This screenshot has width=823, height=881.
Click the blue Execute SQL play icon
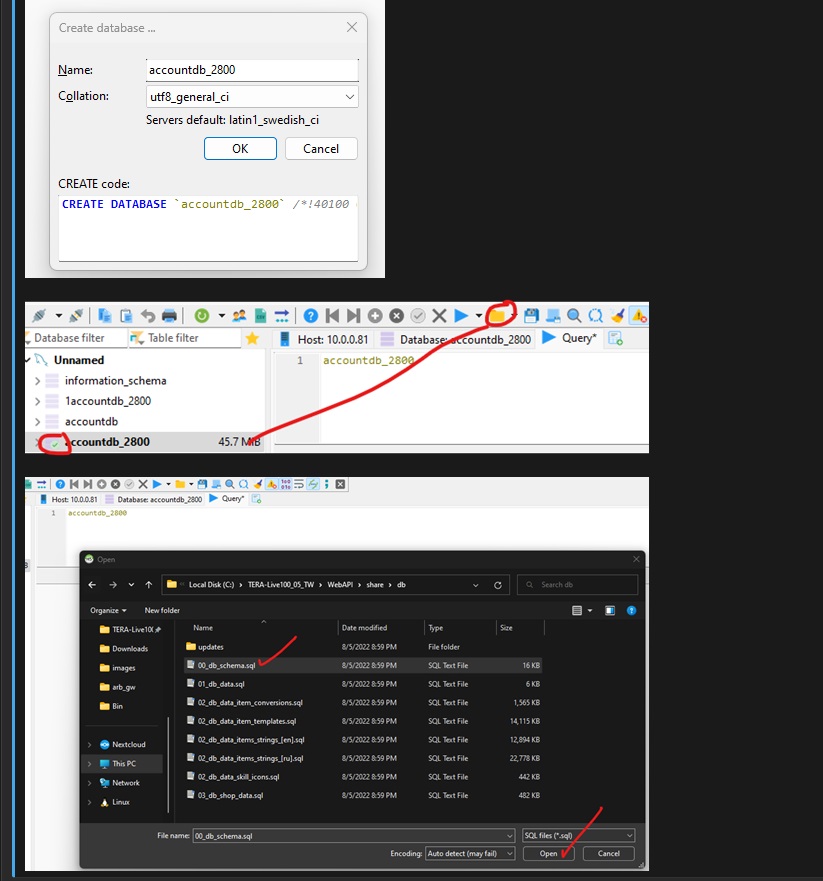tap(461, 315)
